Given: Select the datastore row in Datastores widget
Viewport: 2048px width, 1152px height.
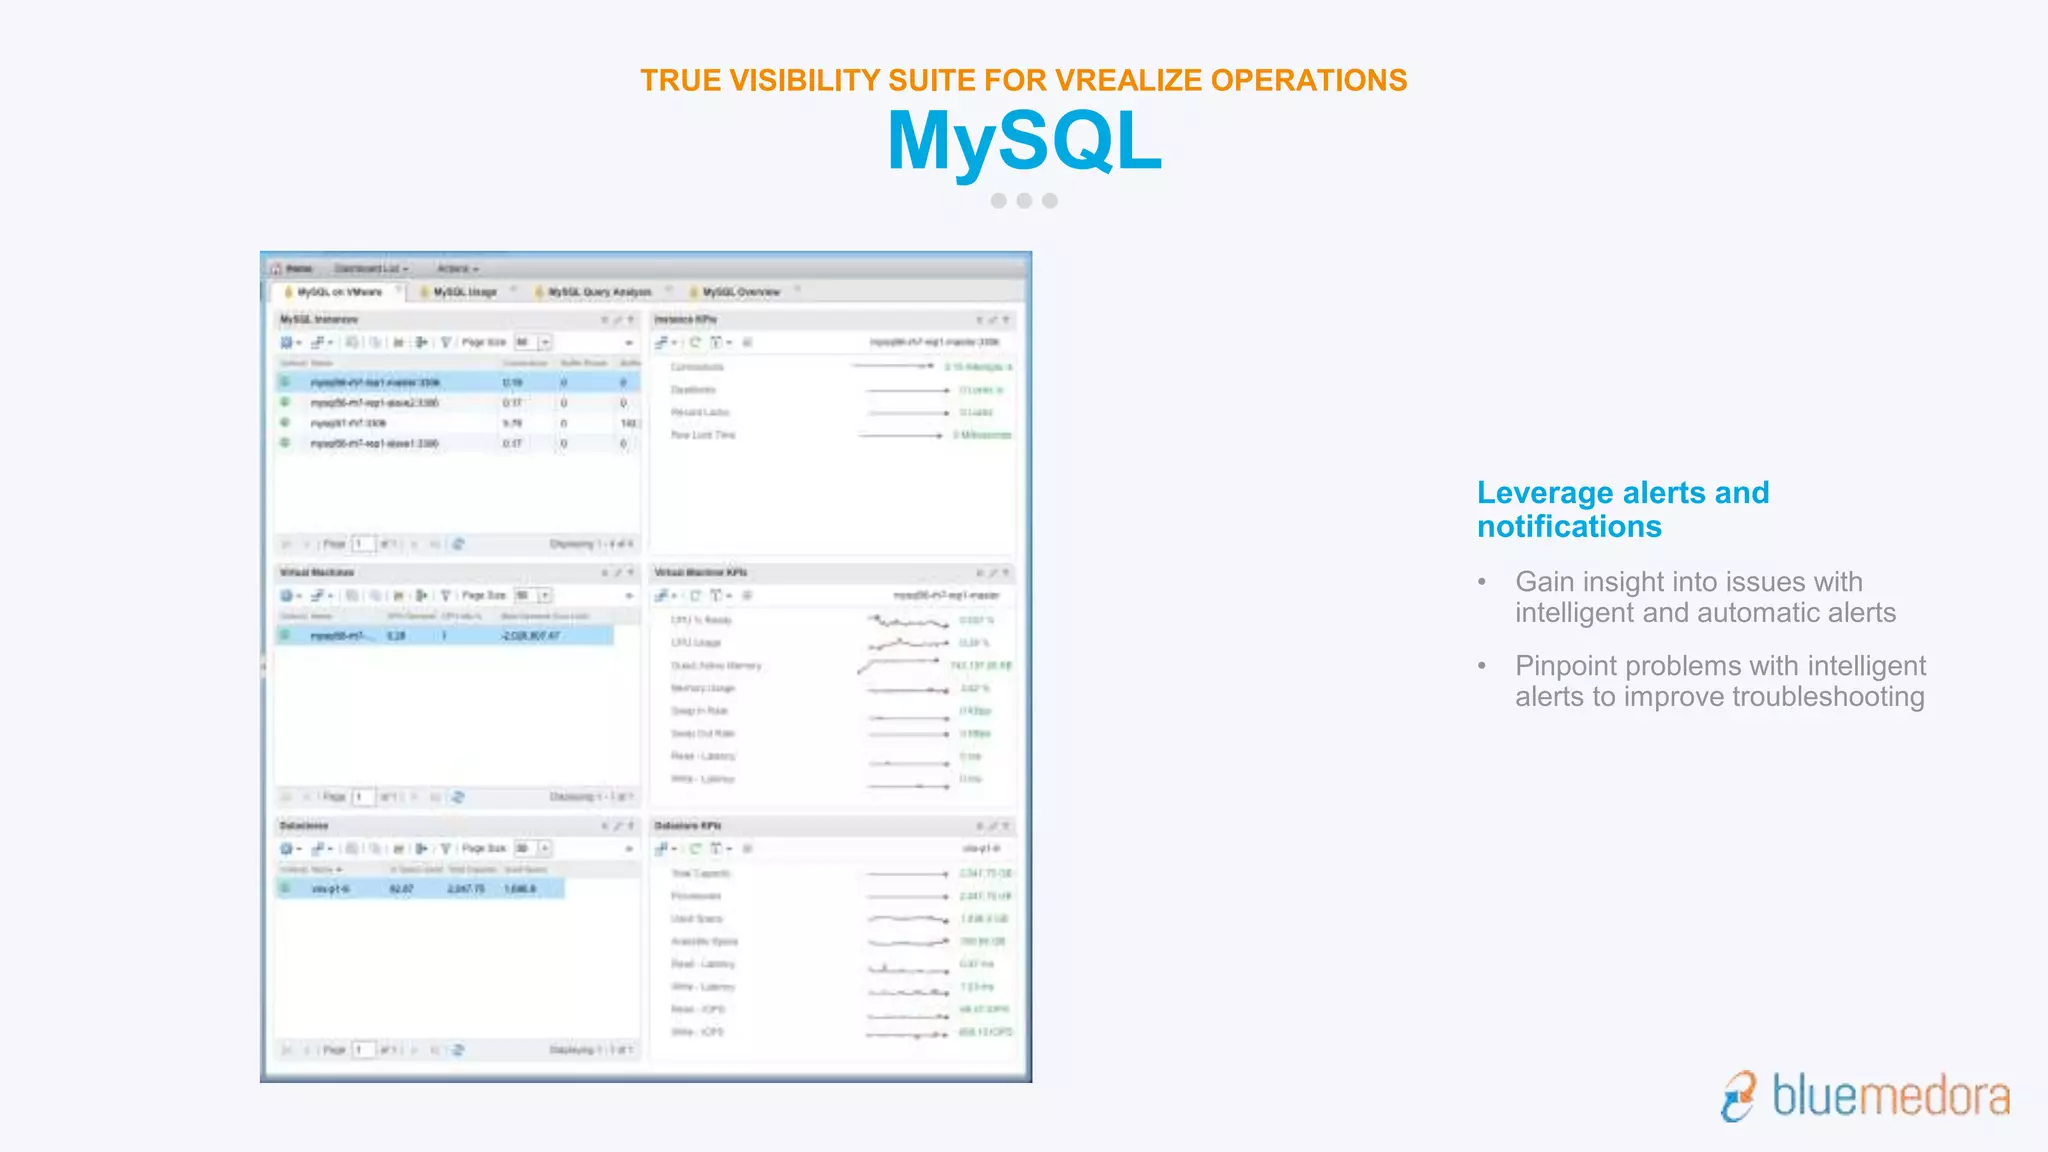Looking at the screenshot, I should coord(420,888).
